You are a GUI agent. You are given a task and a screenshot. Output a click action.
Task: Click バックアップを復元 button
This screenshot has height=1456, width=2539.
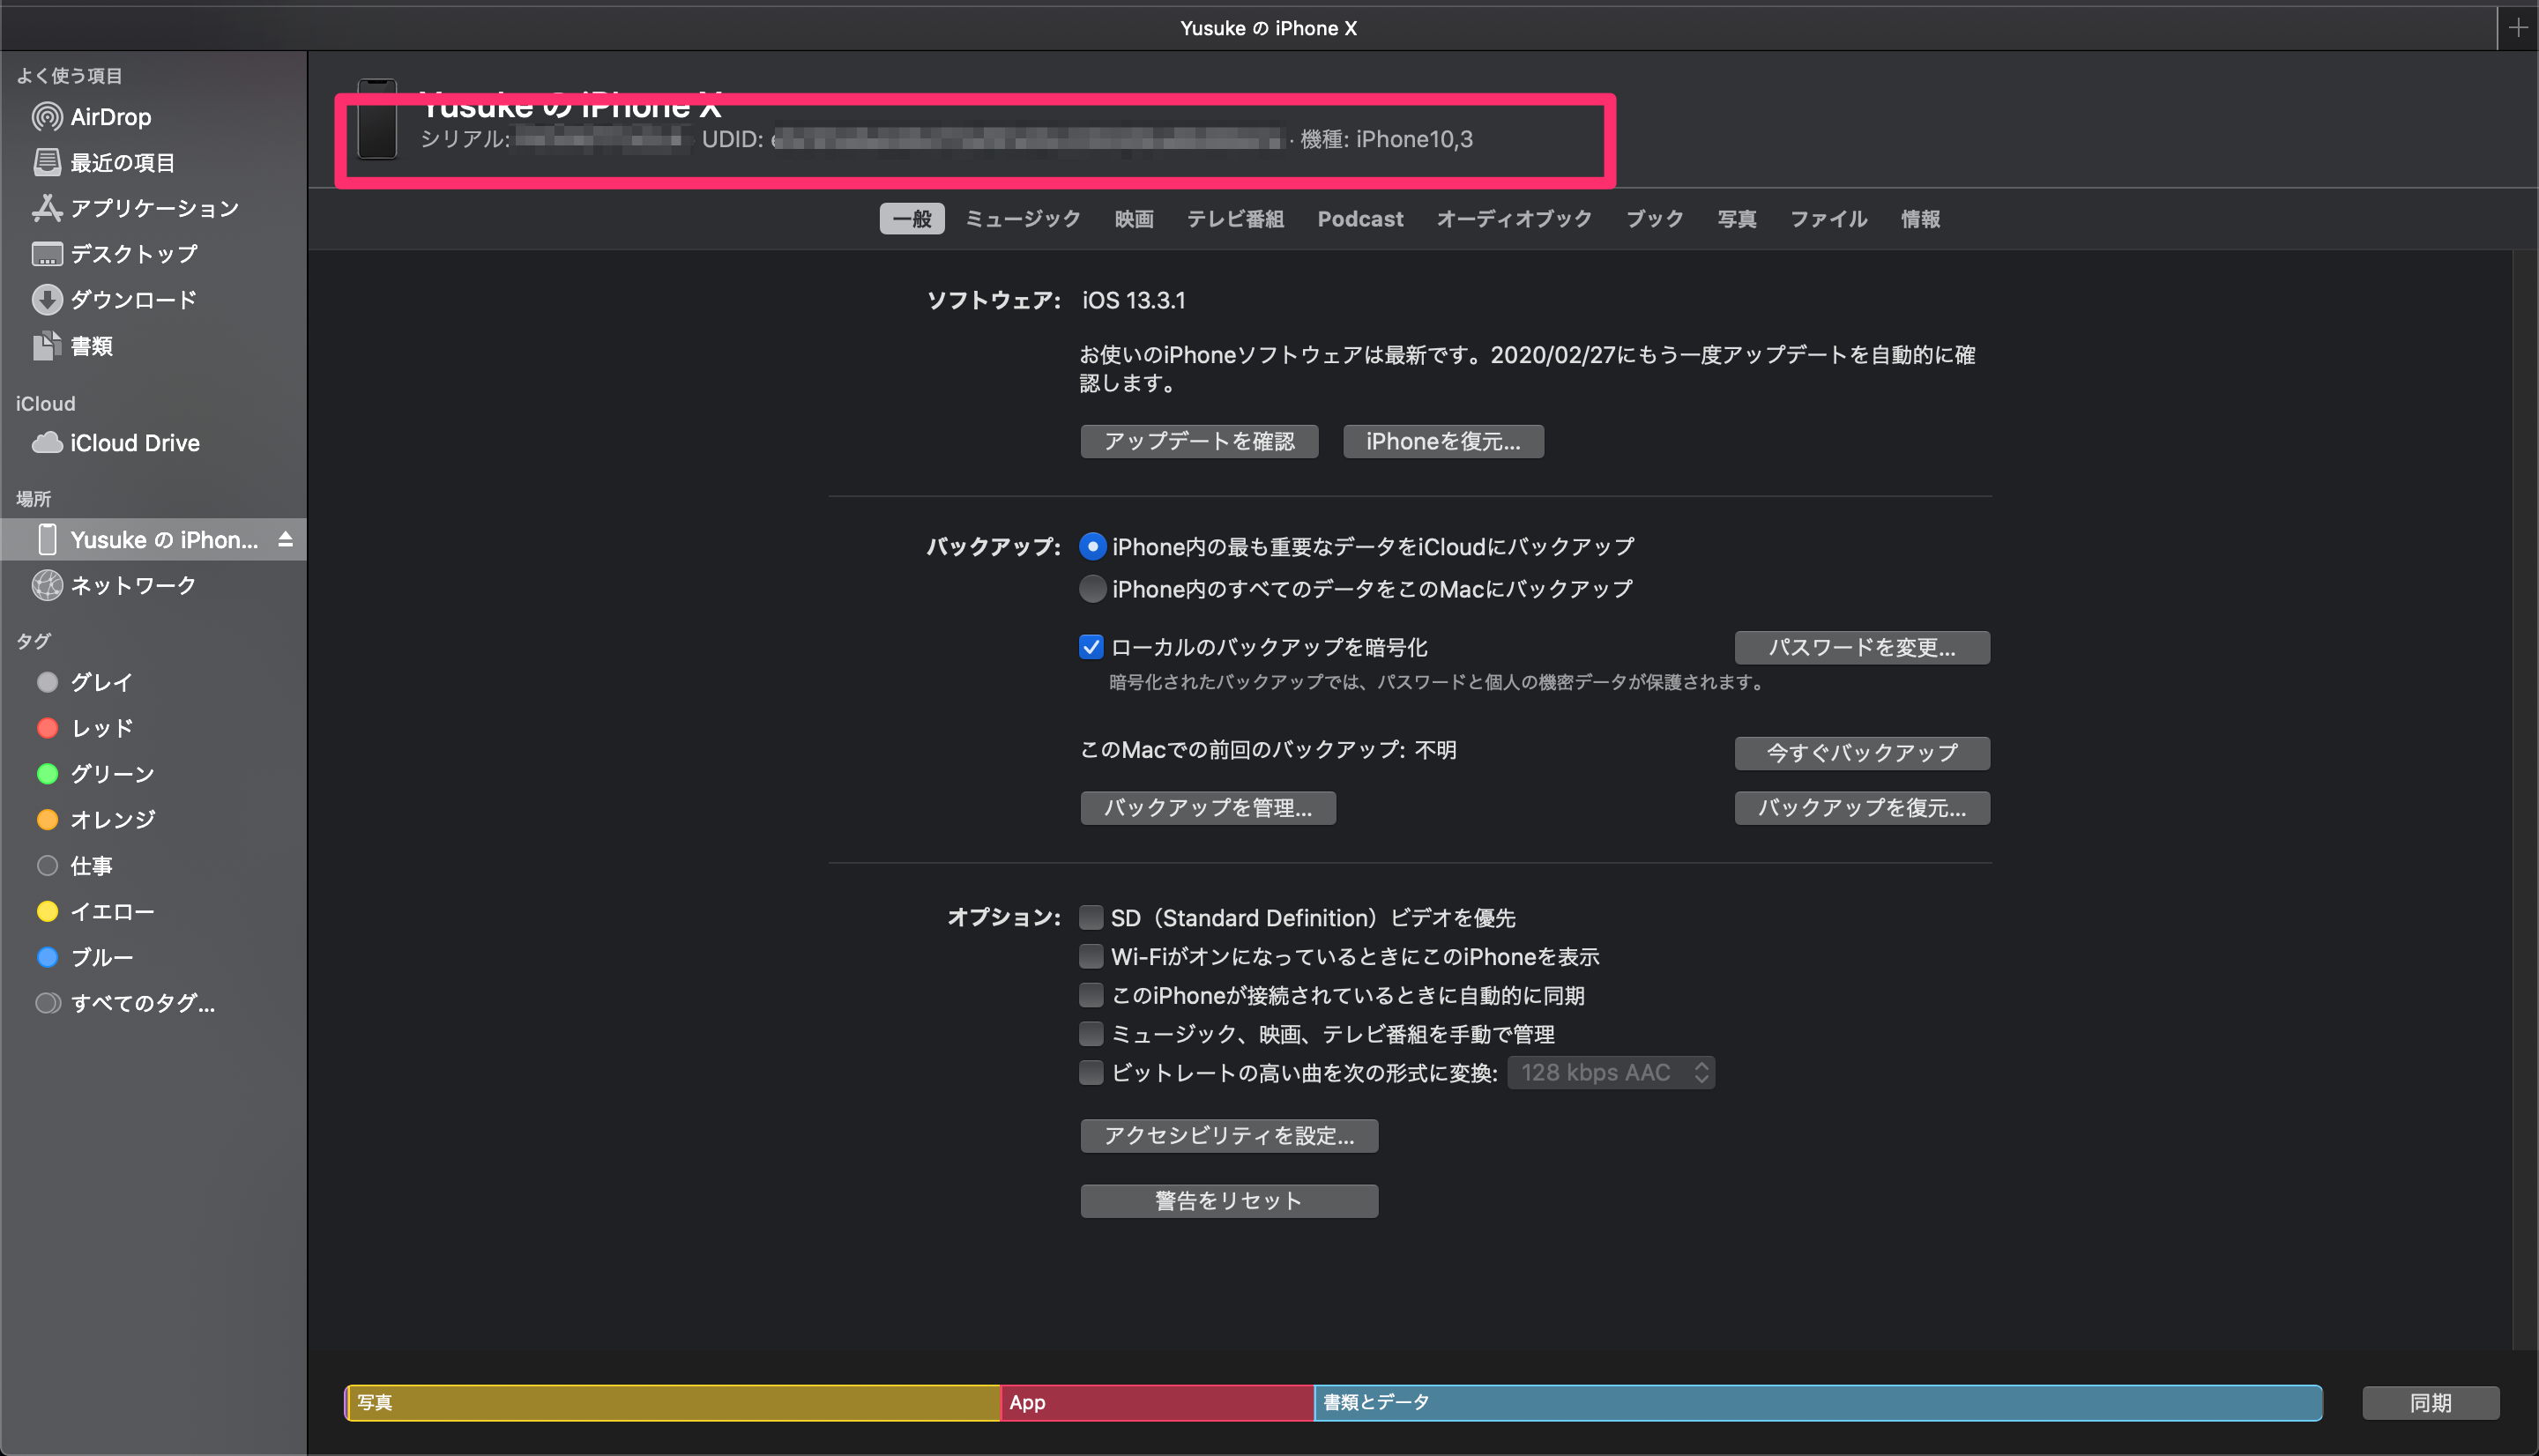click(1862, 808)
